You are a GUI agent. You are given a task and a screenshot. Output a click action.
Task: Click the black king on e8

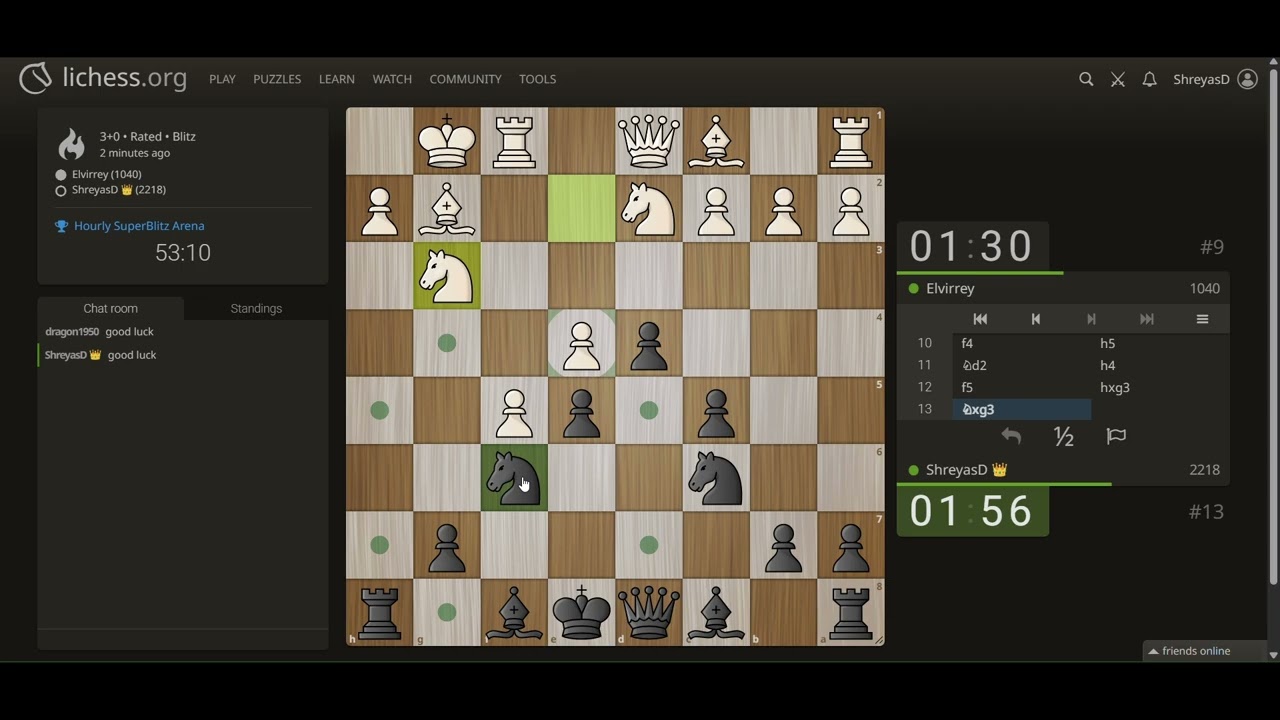[x=581, y=612]
